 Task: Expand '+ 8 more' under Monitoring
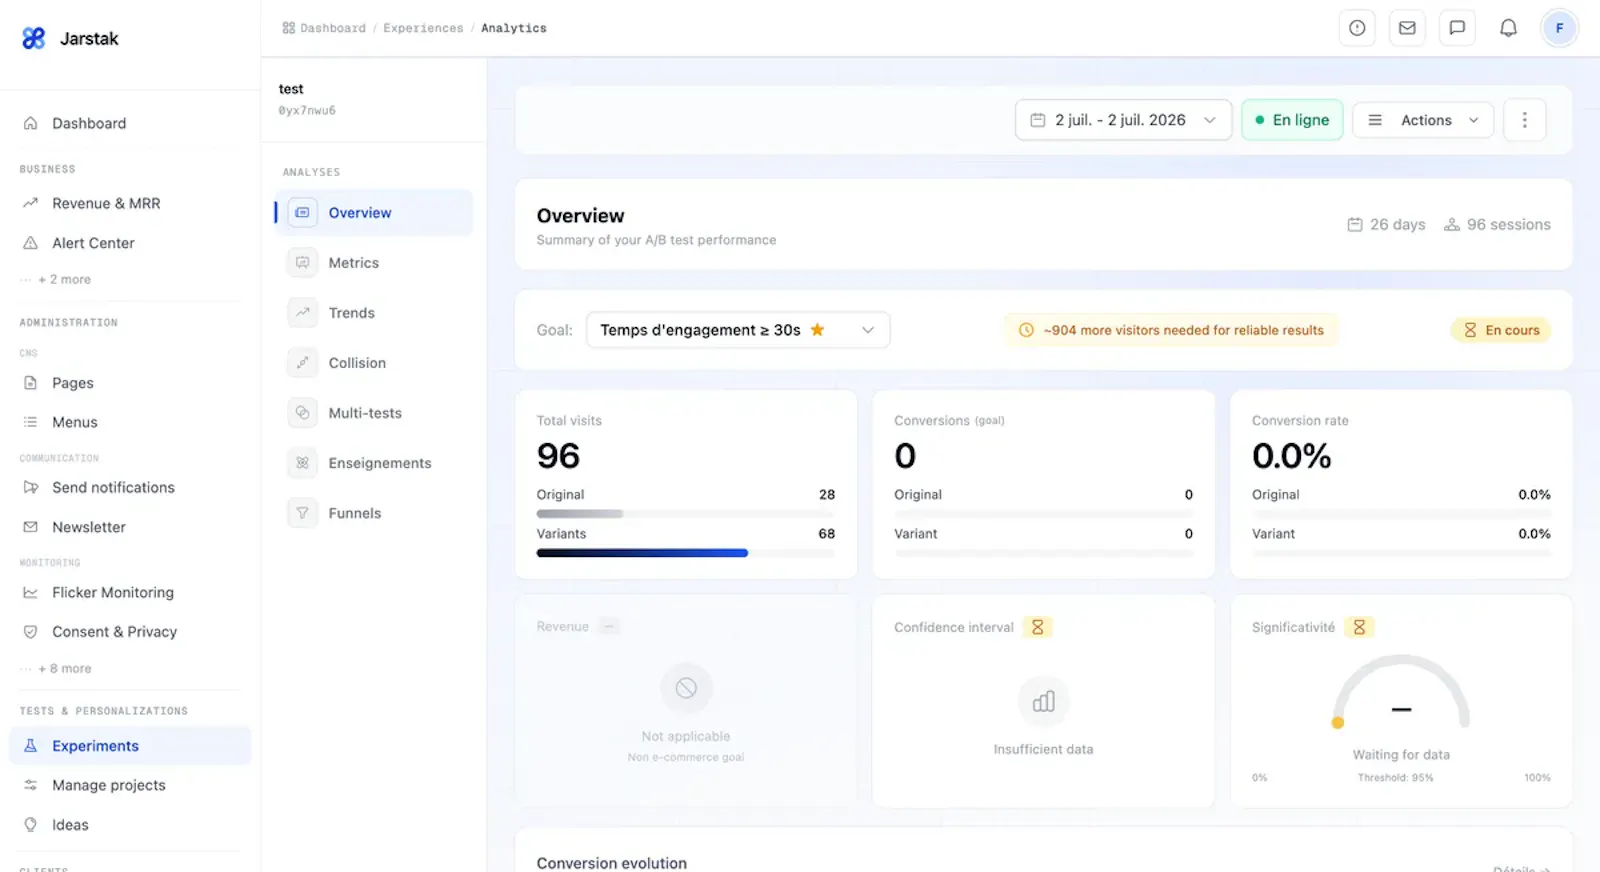(x=64, y=669)
